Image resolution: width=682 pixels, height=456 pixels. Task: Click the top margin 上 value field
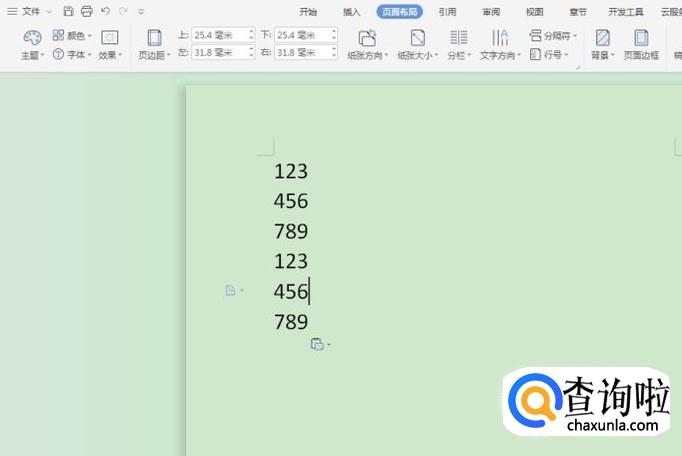[221, 35]
